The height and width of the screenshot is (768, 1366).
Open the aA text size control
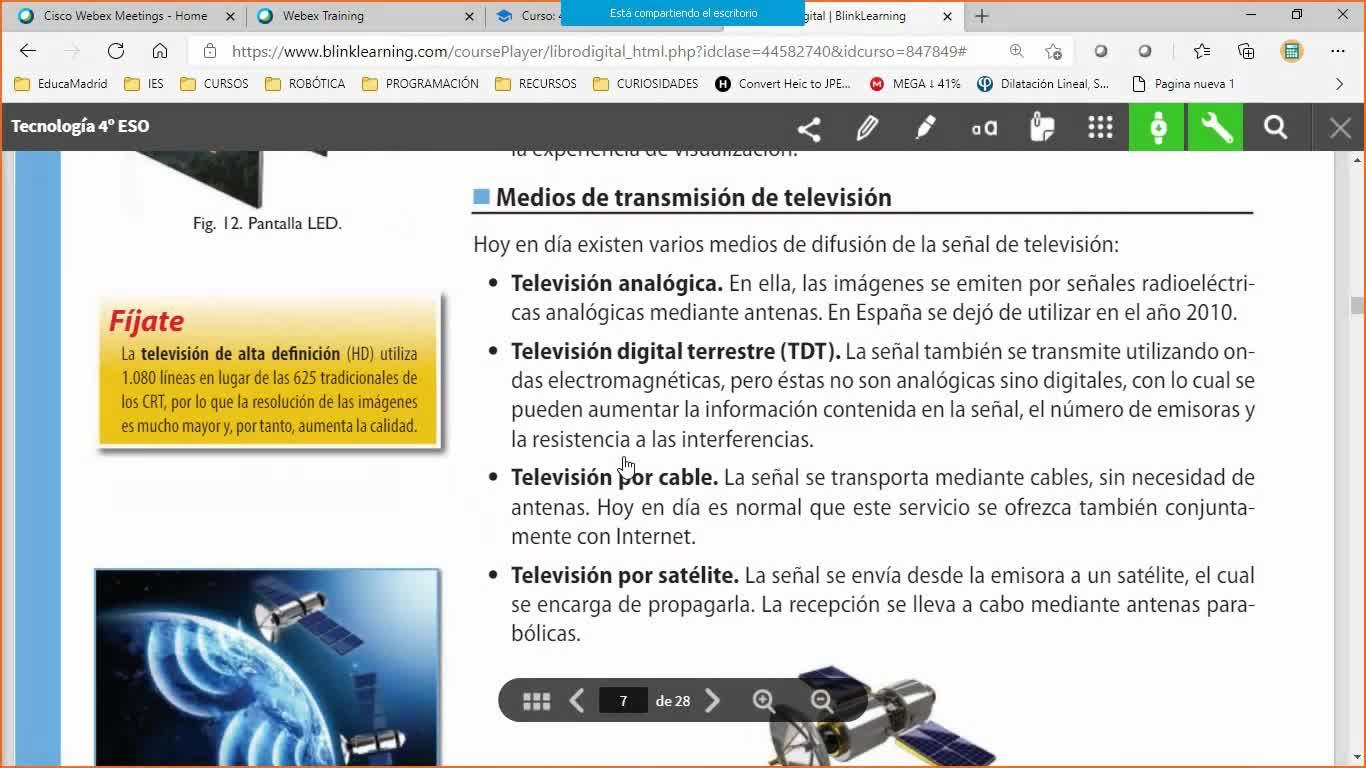pos(984,128)
